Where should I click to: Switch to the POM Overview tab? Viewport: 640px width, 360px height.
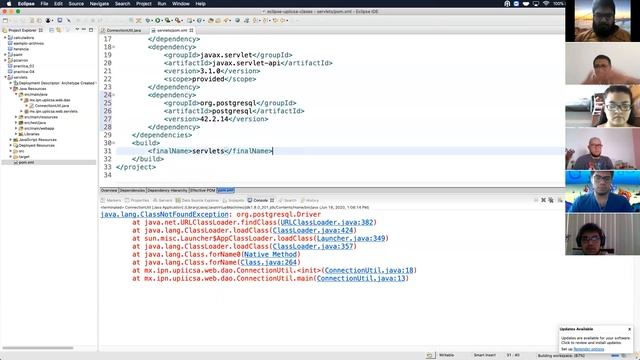click(x=109, y=191)
